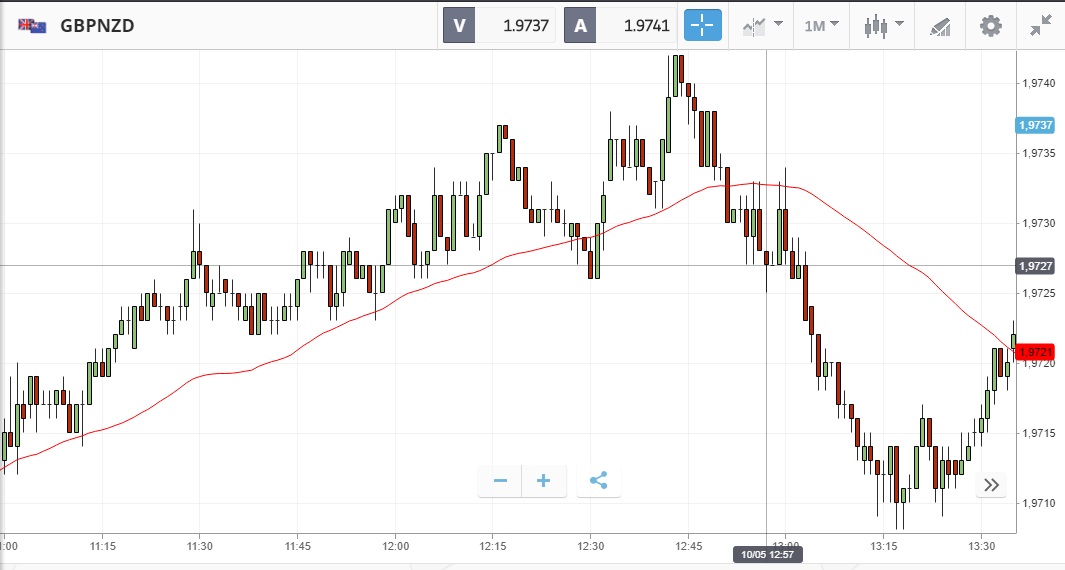
Task: Zoom in the chart with plus button
Action: click(x=544, y=481)
